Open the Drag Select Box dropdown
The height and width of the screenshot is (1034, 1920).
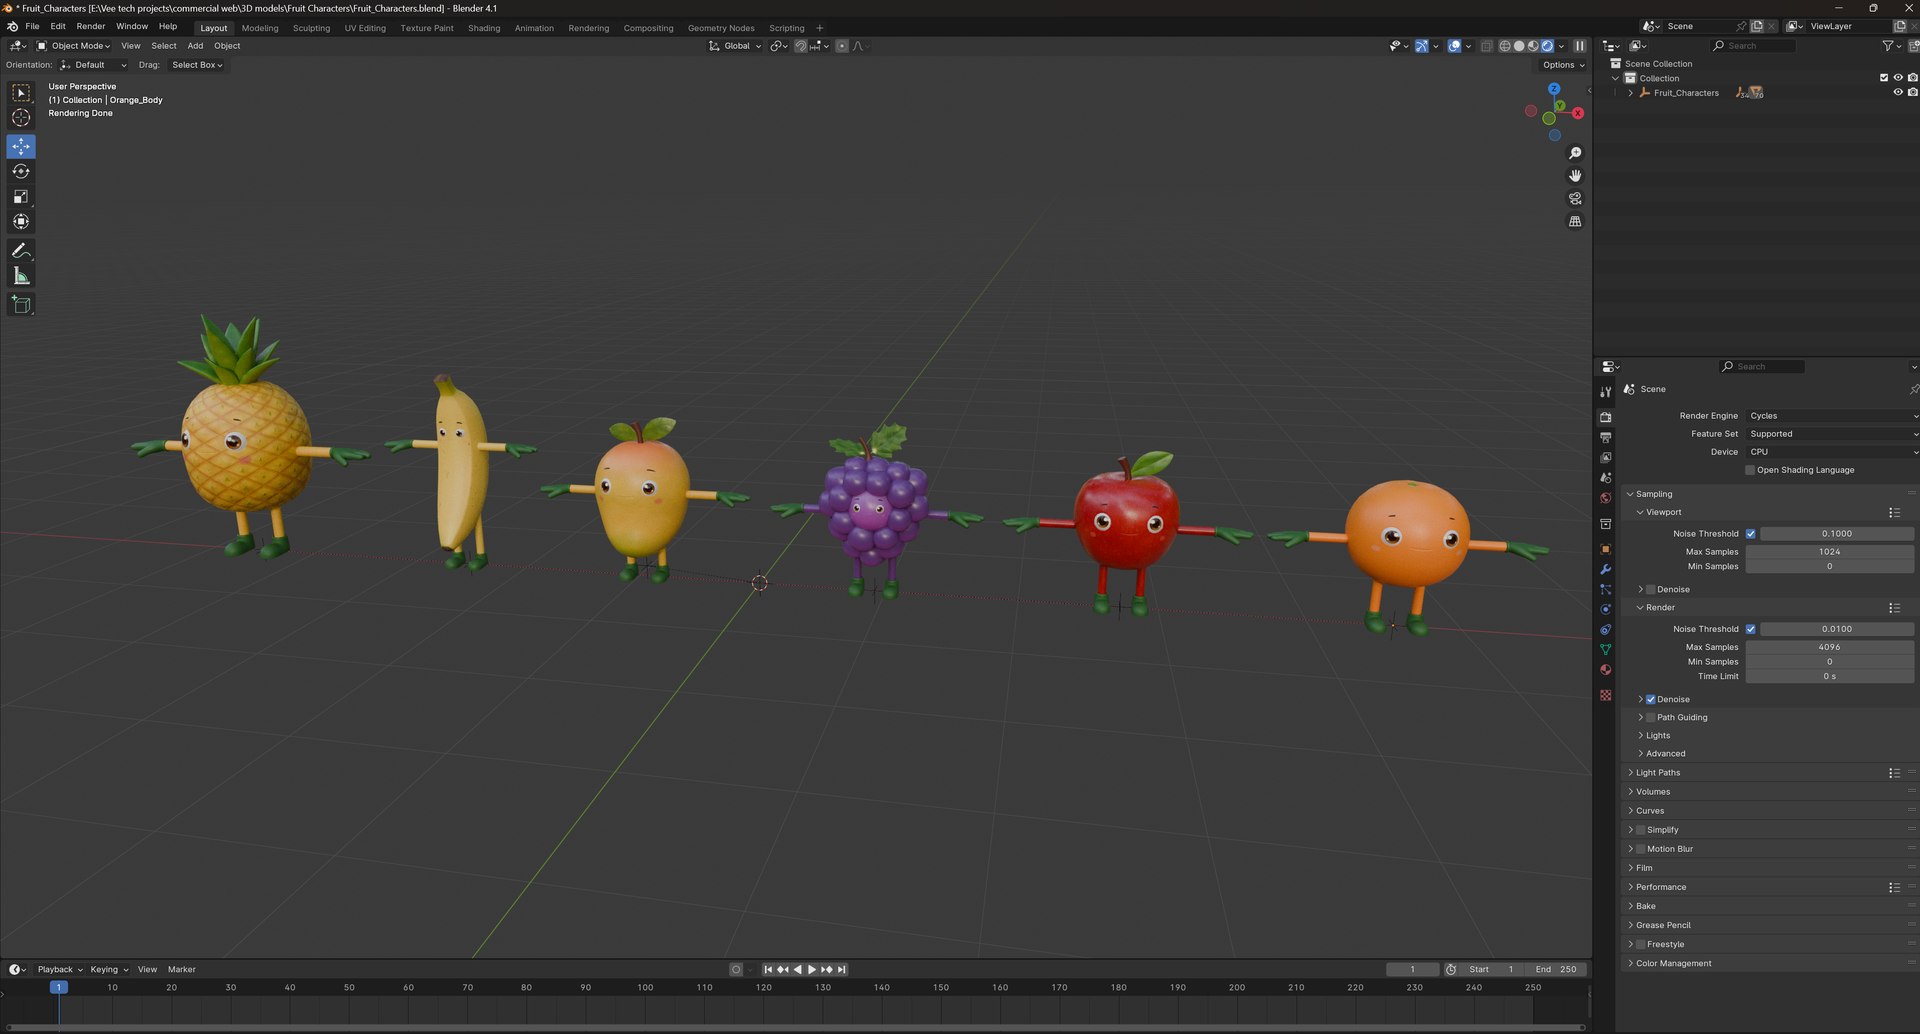[197, 65]
